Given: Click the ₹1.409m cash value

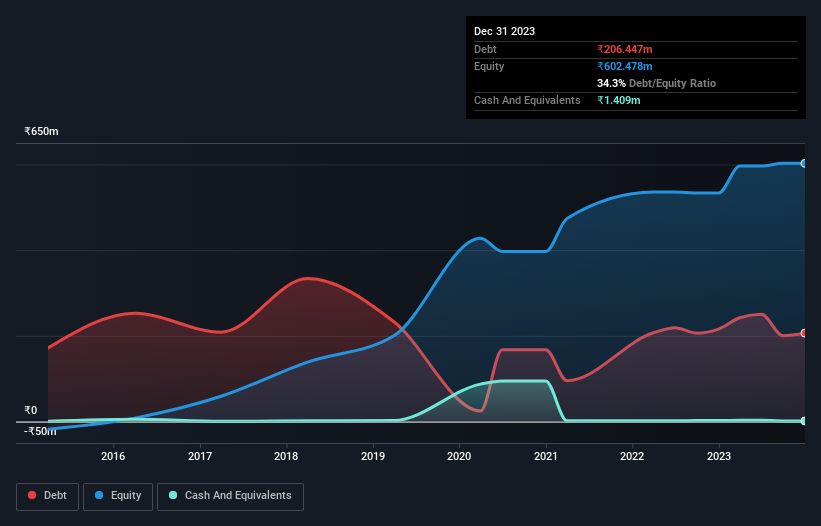Looking at the screenshot, I should point(619,100).
